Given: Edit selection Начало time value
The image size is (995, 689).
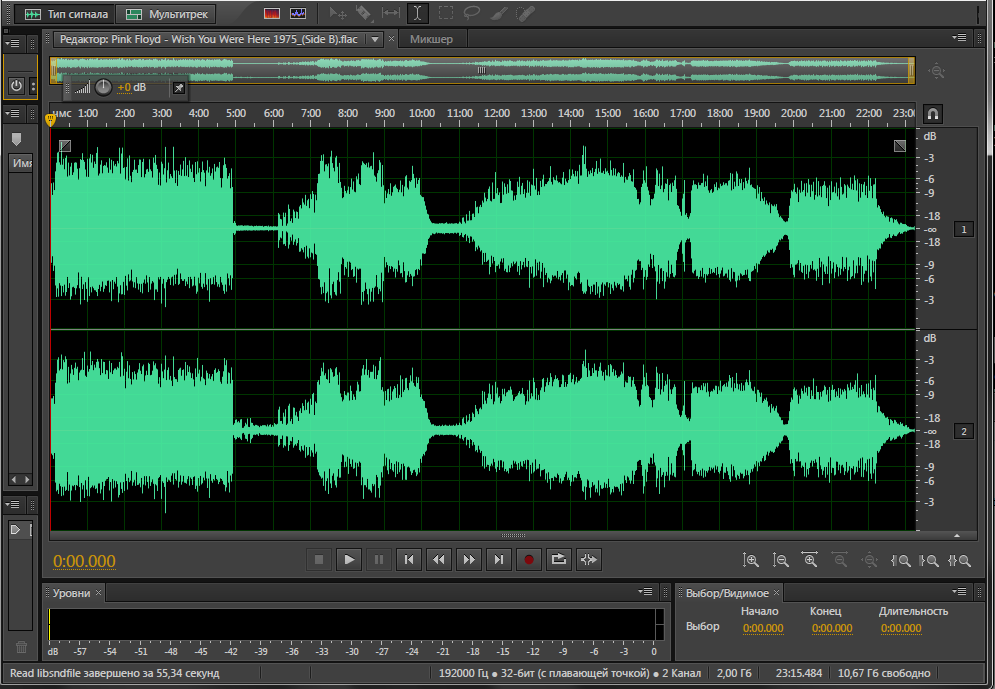Looking at the screenshot, I should point(763,629).
